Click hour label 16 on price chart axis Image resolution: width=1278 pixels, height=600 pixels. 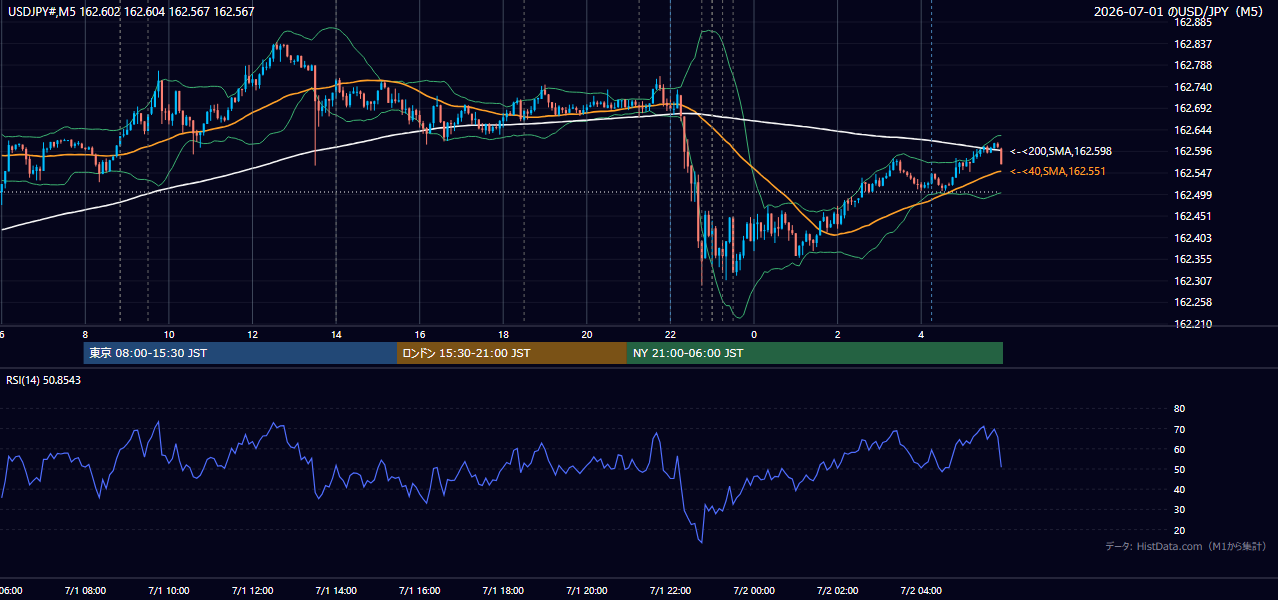[x=420, y=334]
